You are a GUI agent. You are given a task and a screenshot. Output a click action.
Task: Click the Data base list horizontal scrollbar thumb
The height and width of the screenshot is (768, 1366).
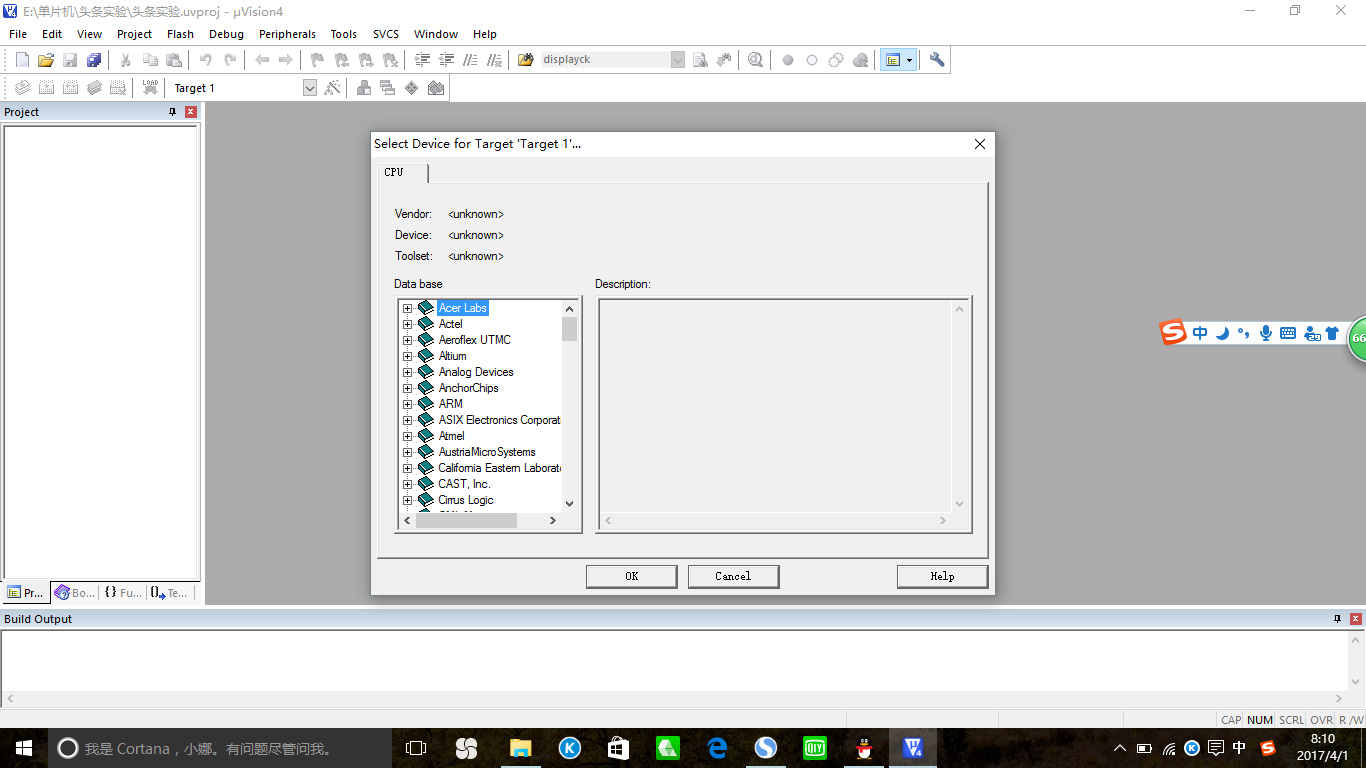466,521
